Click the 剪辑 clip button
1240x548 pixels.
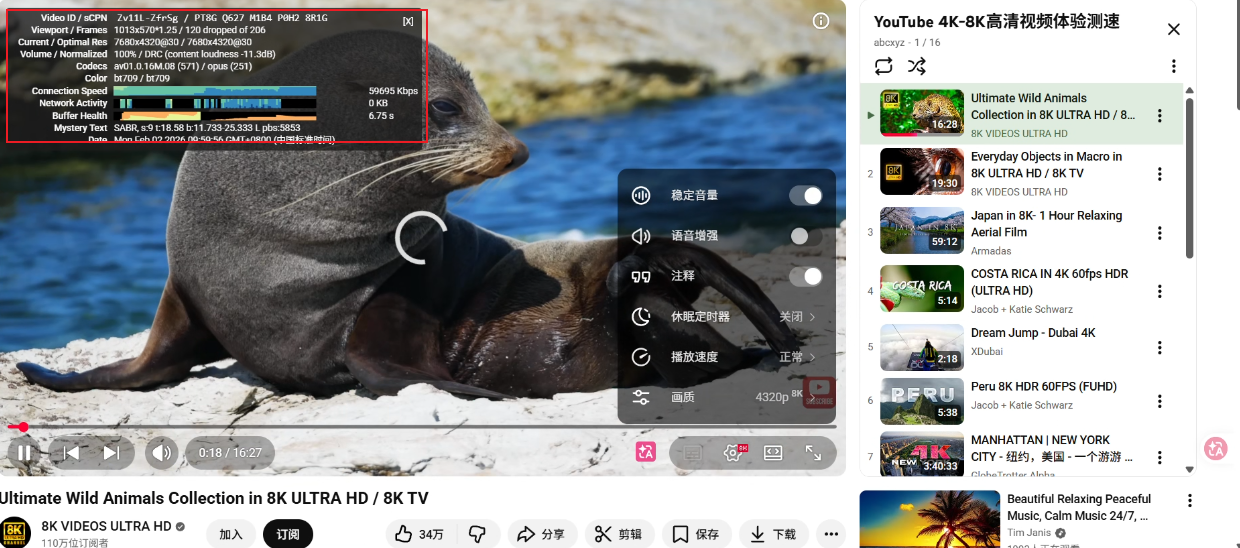pyautogui.click(x=619, y=534)
